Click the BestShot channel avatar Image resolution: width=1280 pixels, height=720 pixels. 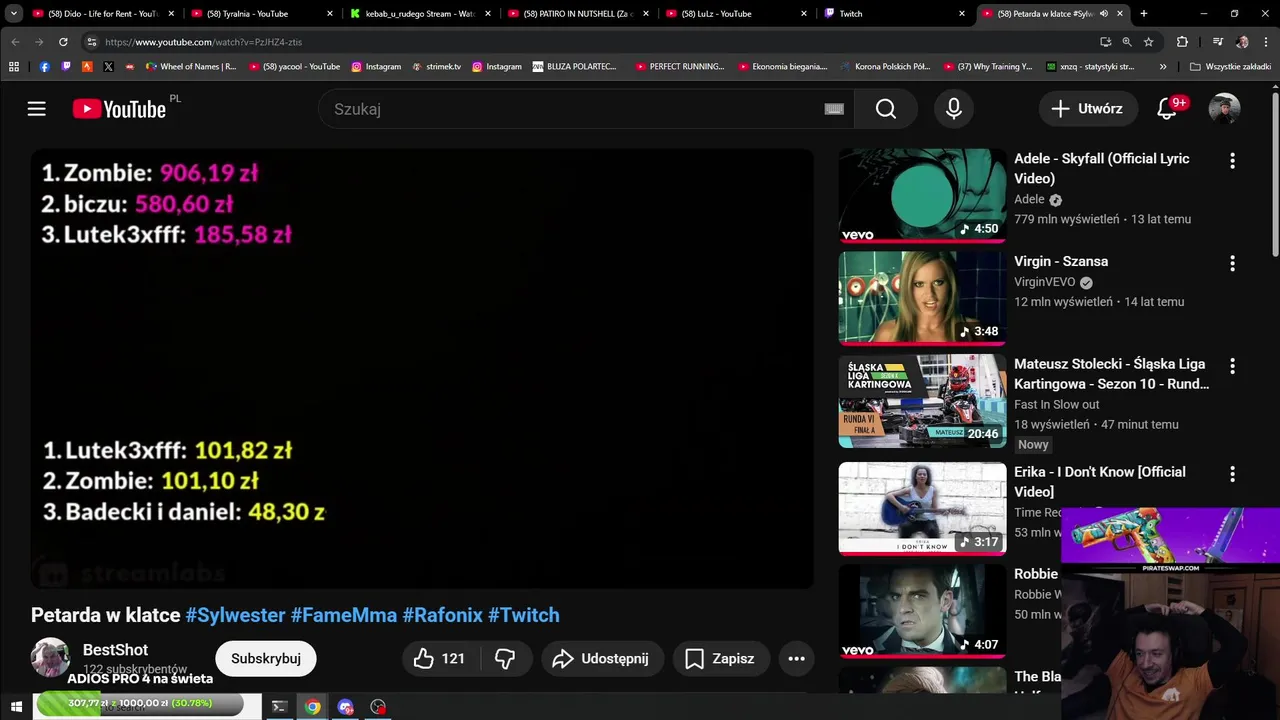point(50,657)
